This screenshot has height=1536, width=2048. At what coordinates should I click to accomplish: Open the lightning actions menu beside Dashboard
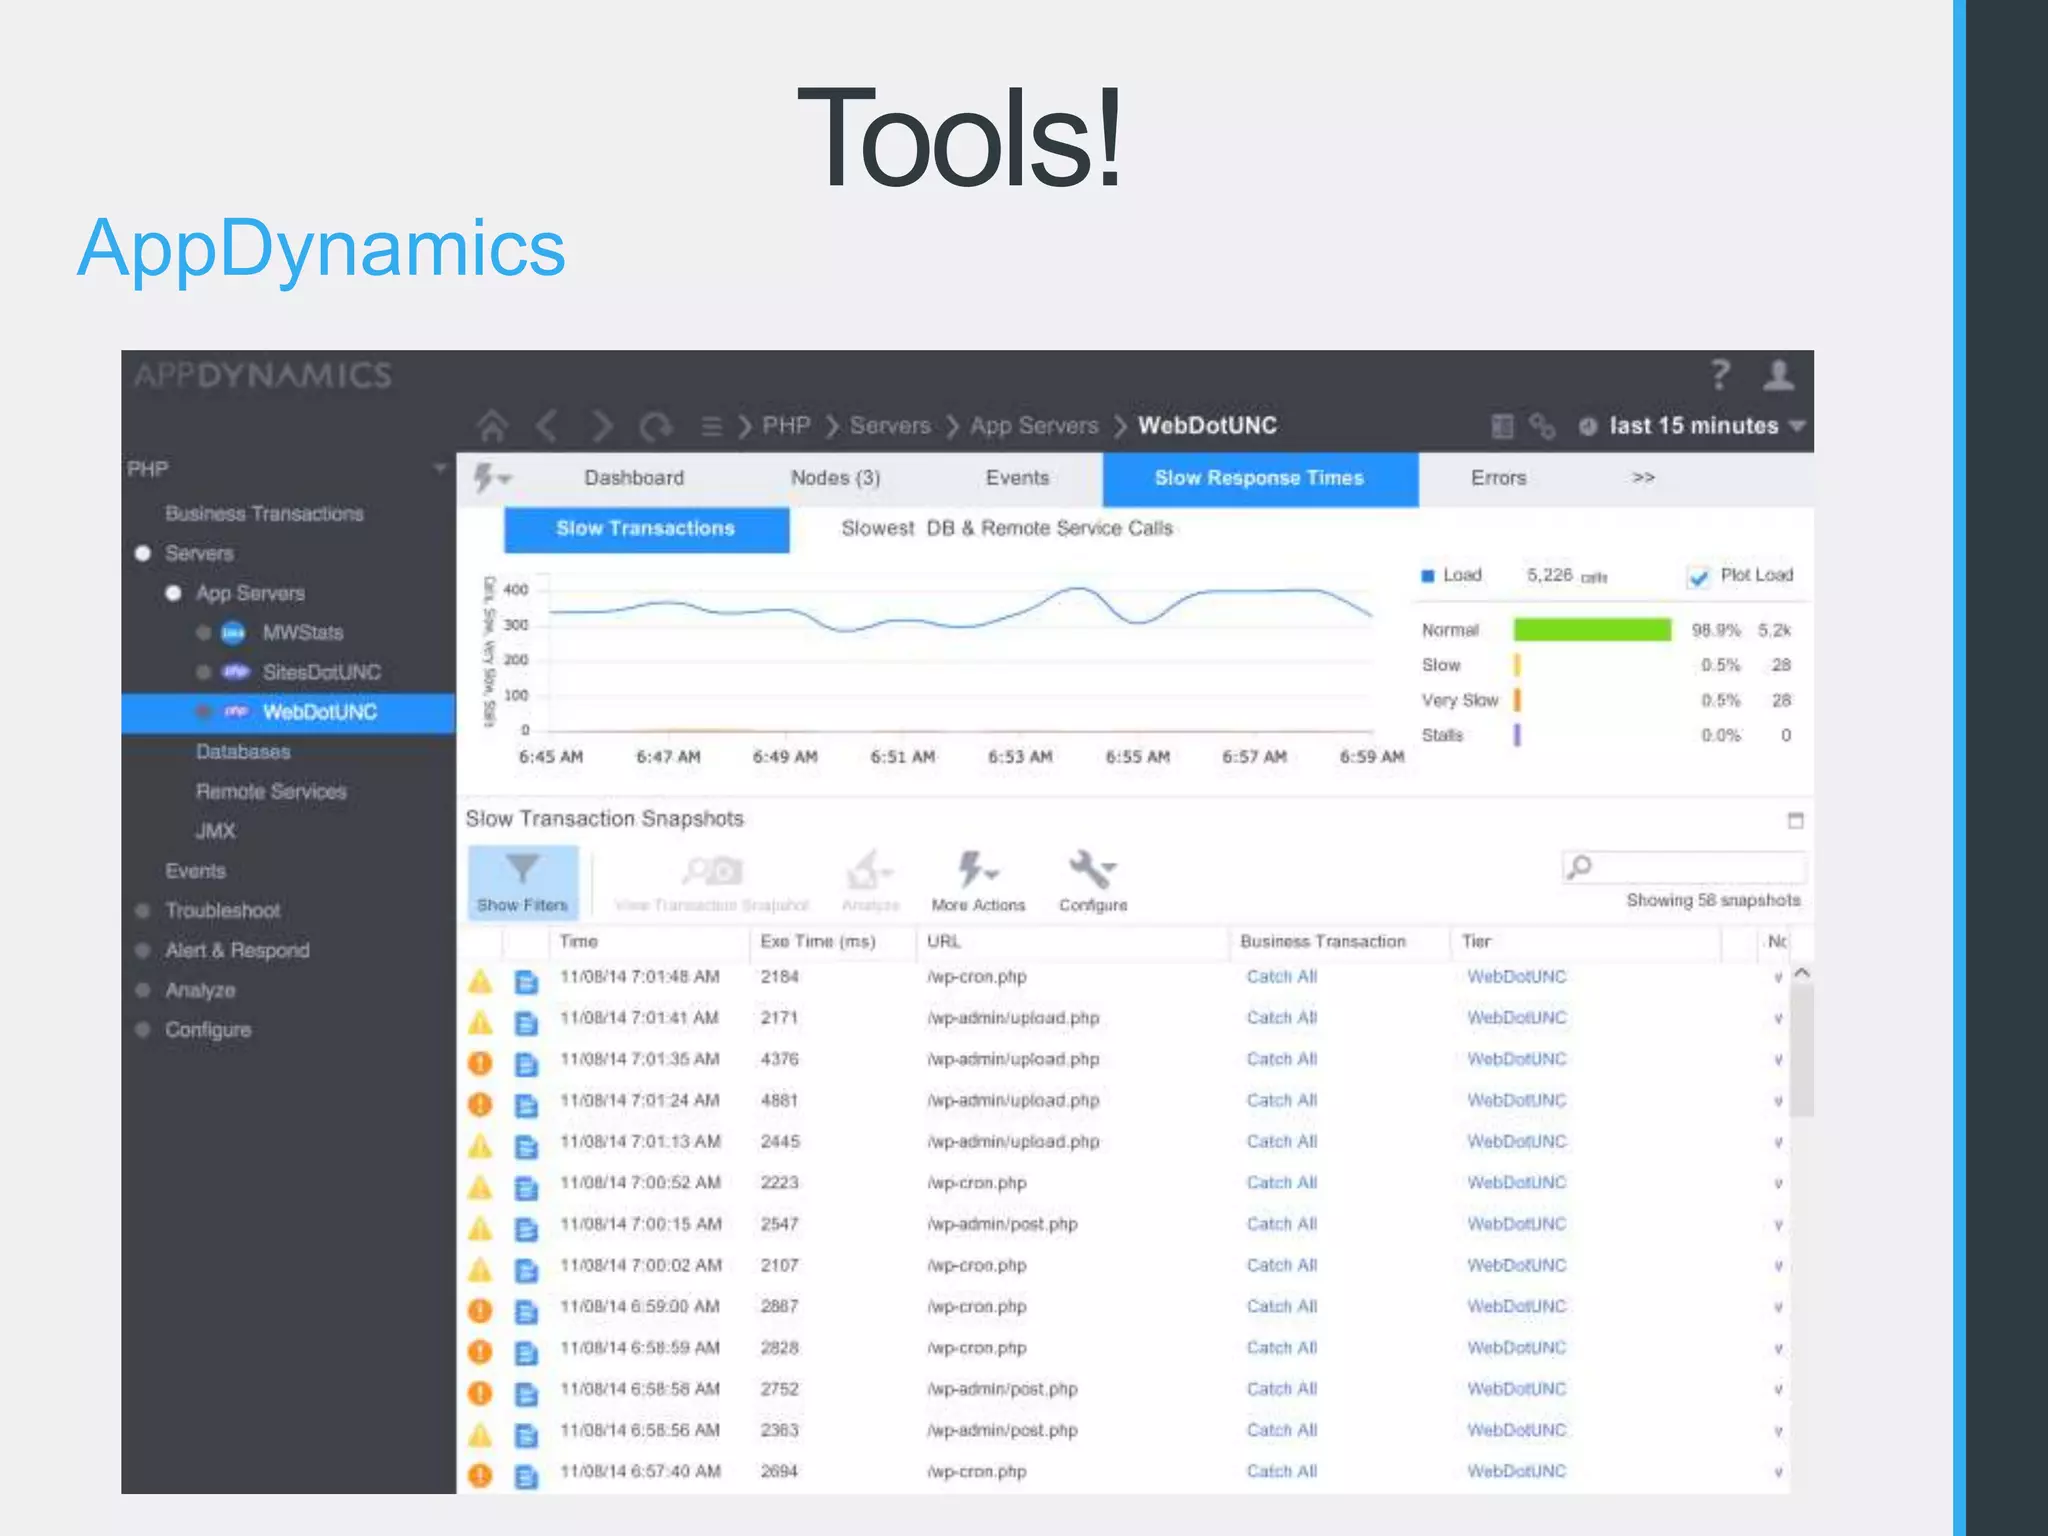[x=491, y=478]
